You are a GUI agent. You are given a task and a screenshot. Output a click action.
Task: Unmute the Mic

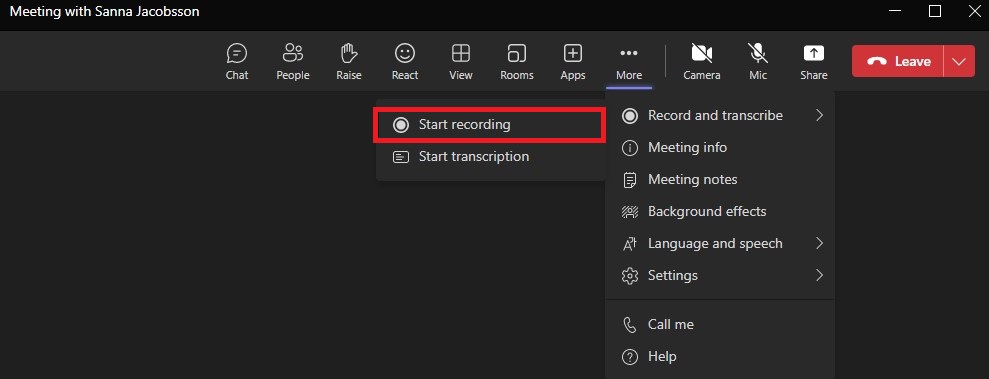point(758,62)
